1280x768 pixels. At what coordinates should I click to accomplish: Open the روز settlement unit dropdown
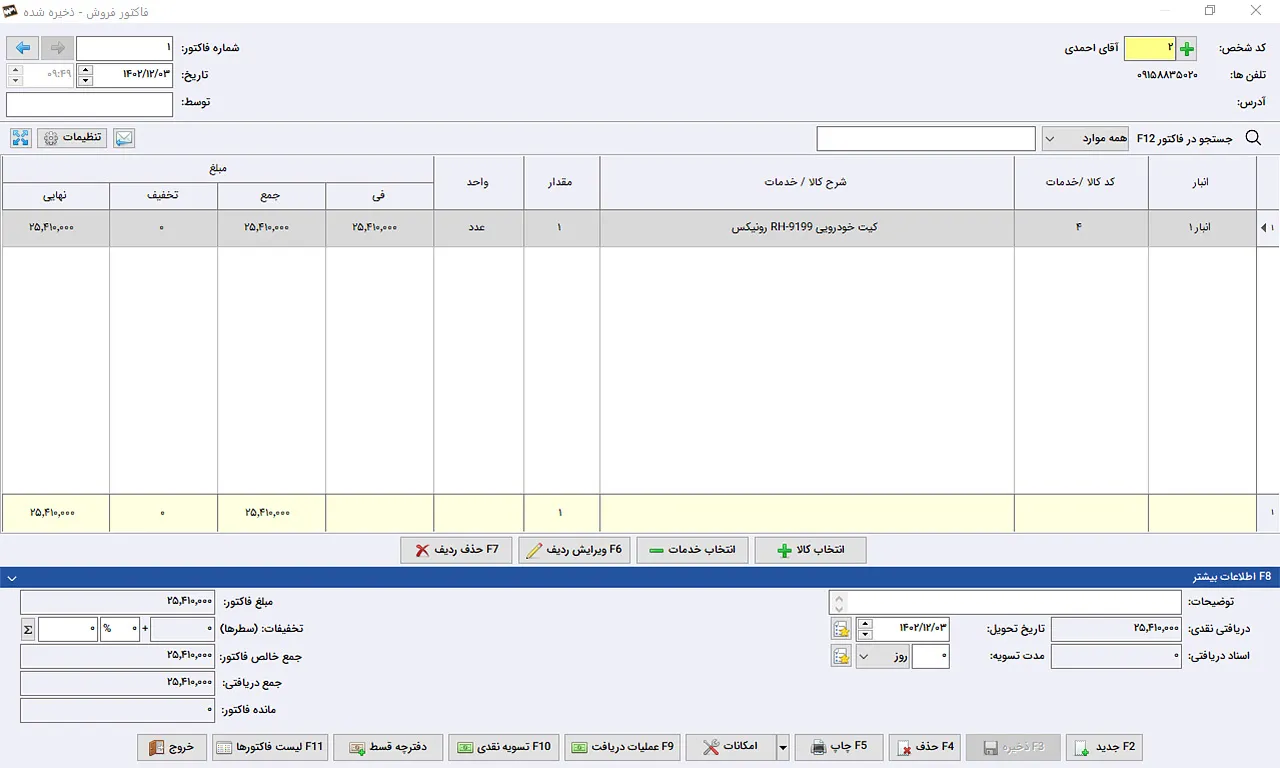click(882, 656)
